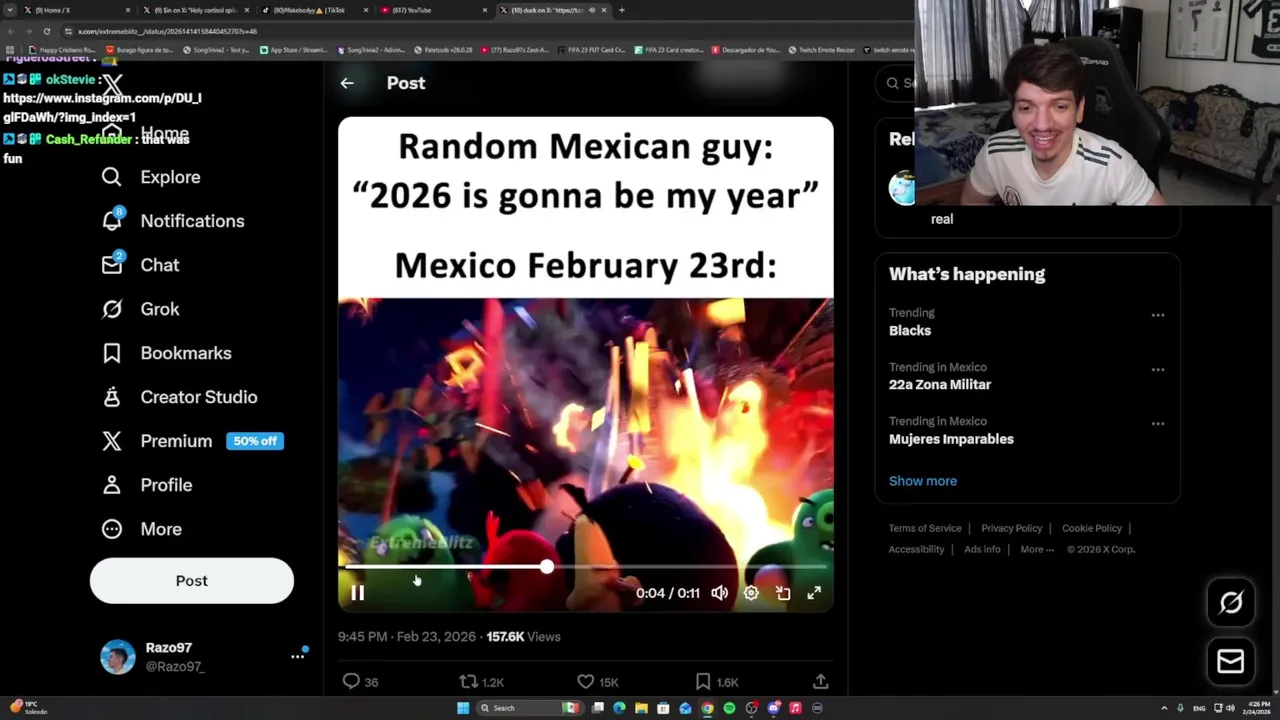Open the Profile page link
This screenshot has width=1280, height=720.
pos(147,485)
